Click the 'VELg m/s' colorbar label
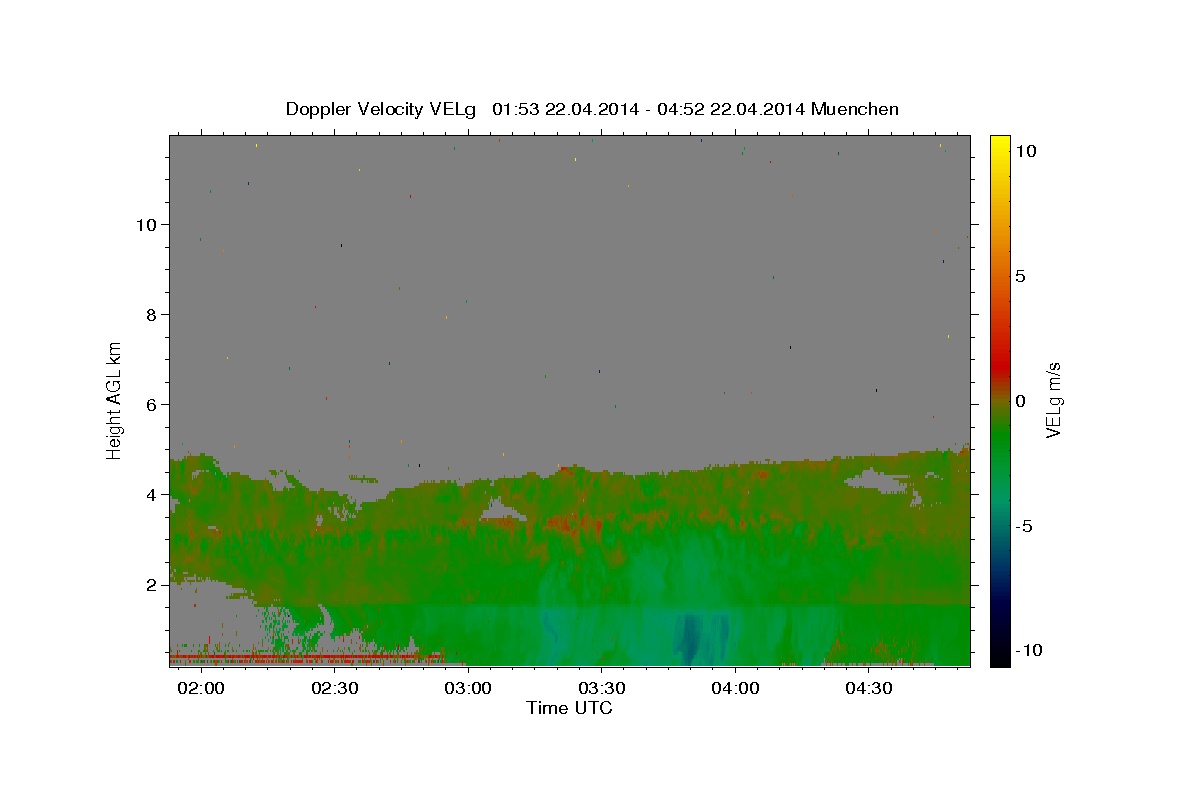The height and width of the screenshot is (800, 1200). [1053, 400]
